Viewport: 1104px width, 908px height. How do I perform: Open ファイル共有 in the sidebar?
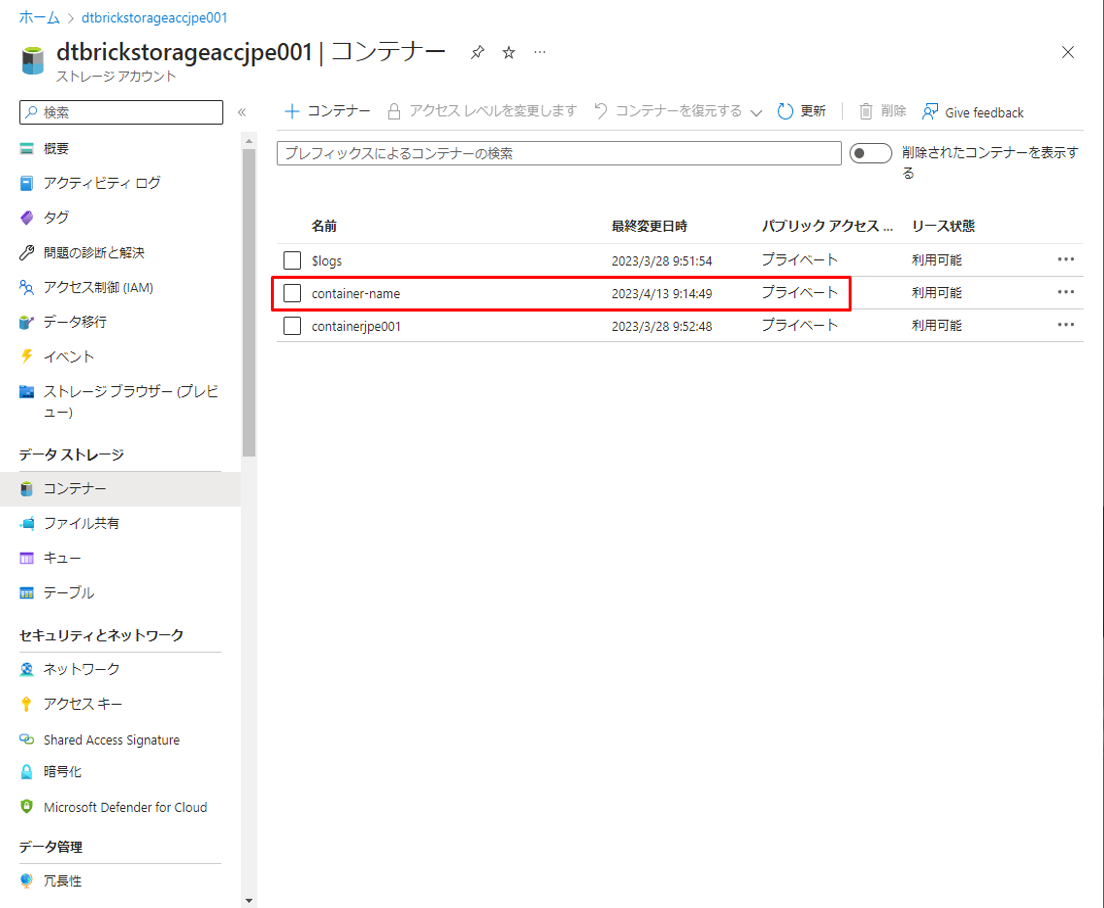tap(81, 523)
